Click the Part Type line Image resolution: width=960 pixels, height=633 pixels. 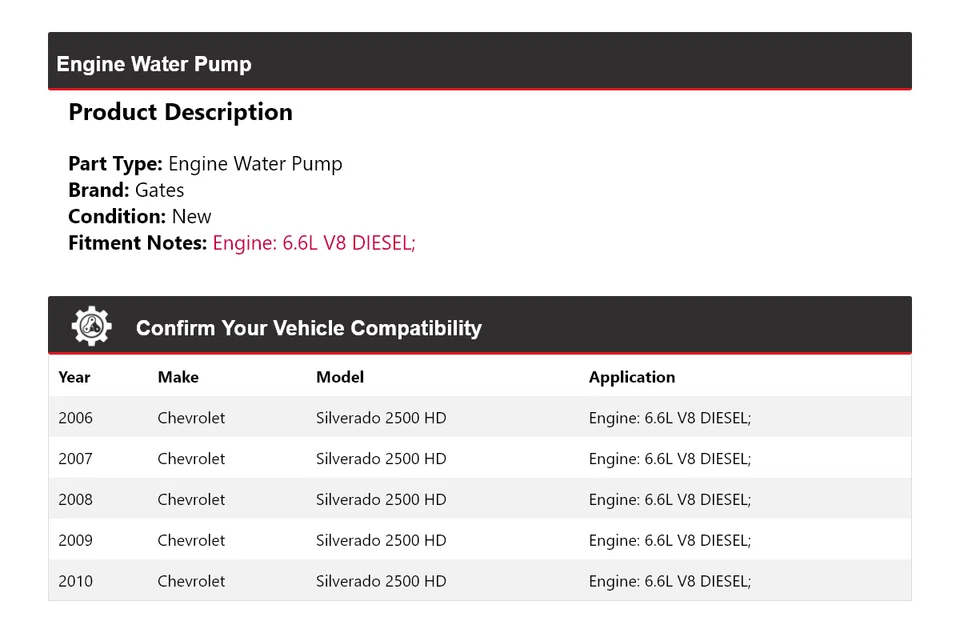(x=205, y=164)
